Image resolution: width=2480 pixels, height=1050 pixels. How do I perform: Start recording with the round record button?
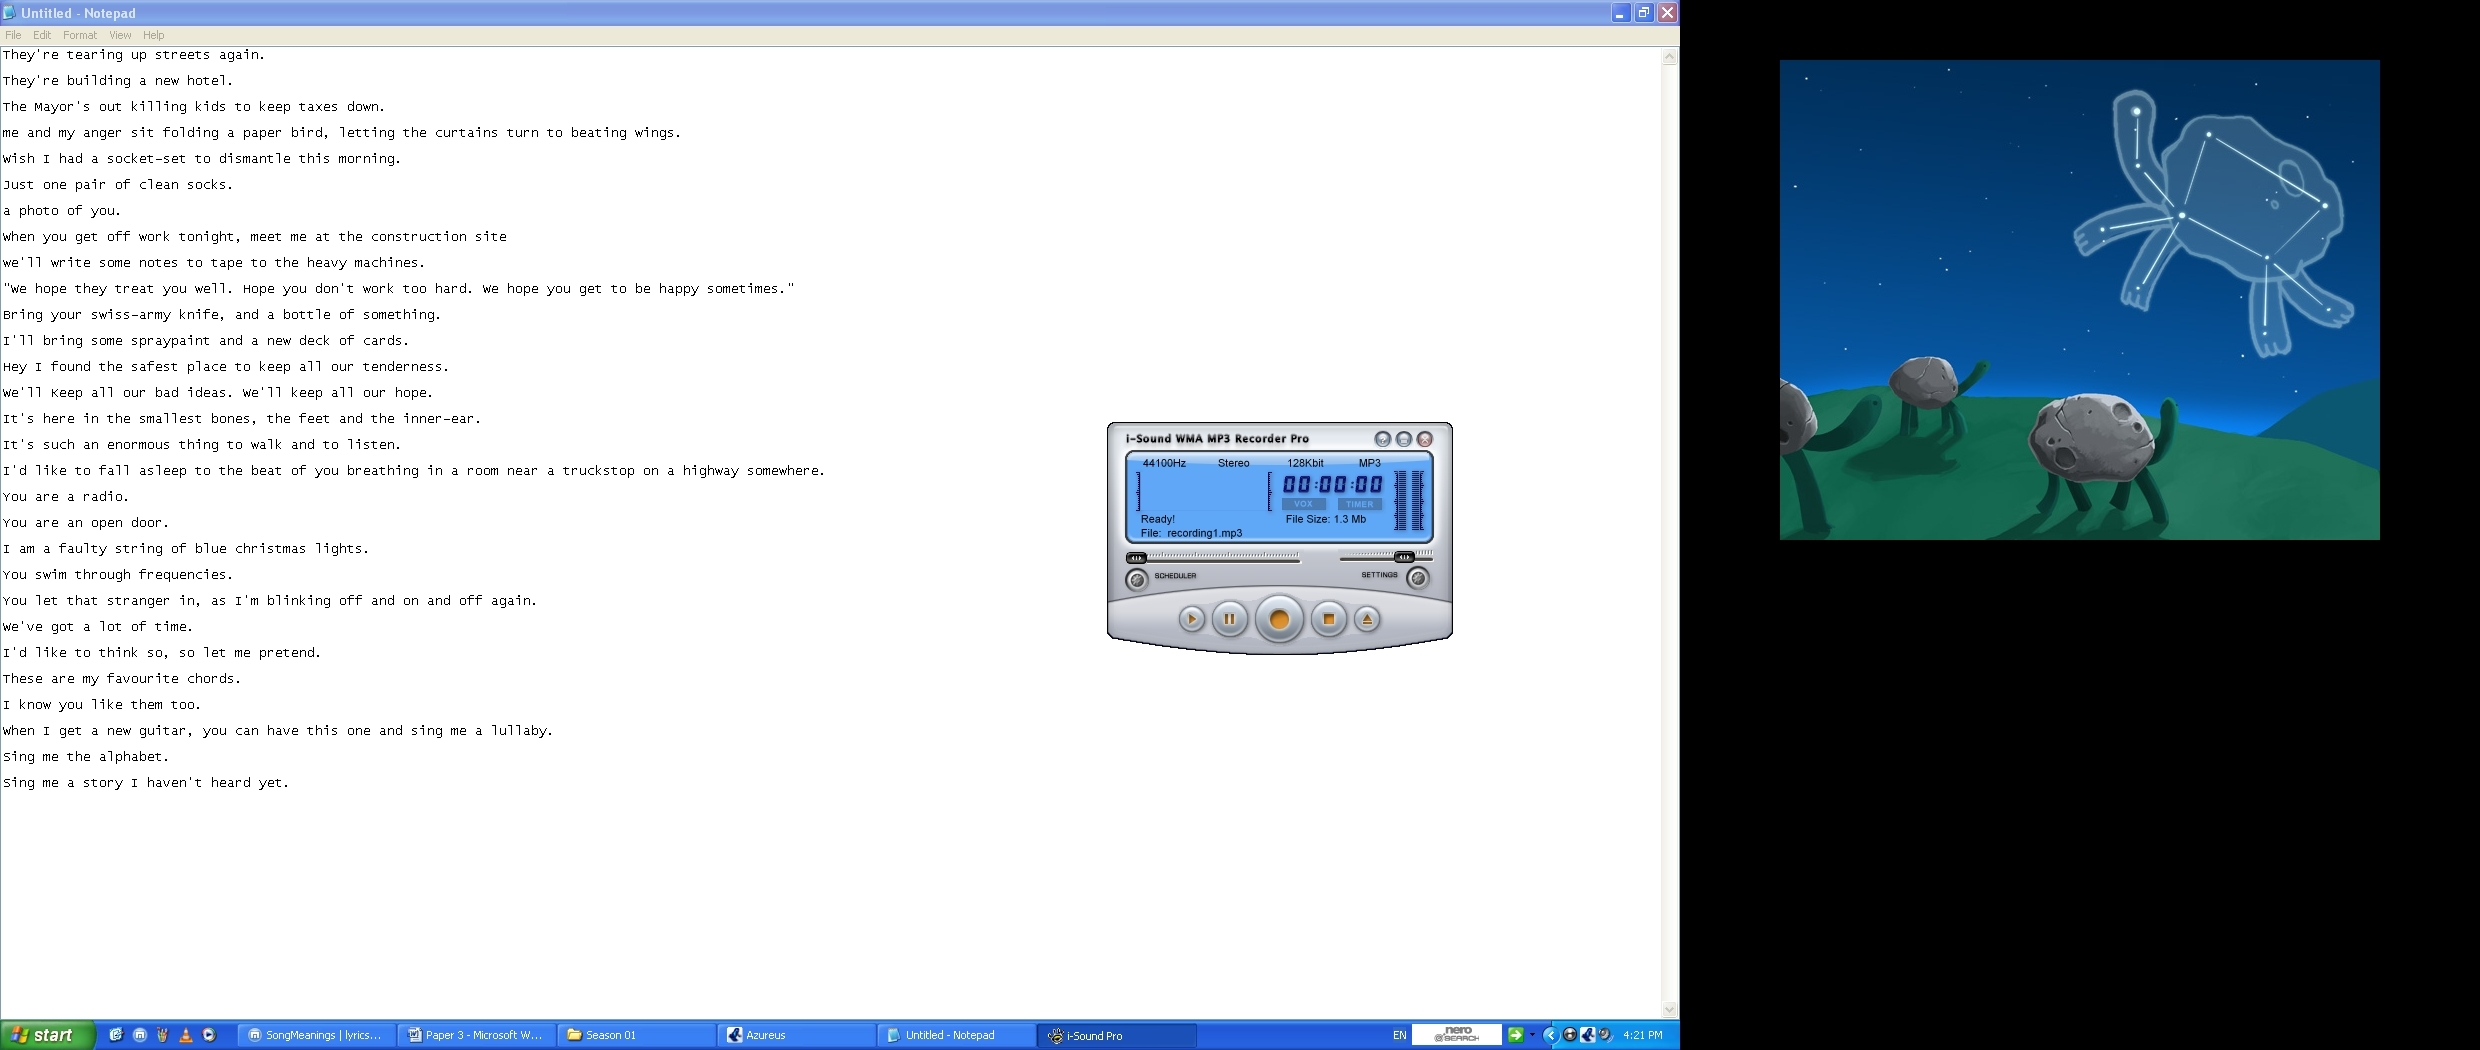pyautogui.click(x=1279, y=620)
